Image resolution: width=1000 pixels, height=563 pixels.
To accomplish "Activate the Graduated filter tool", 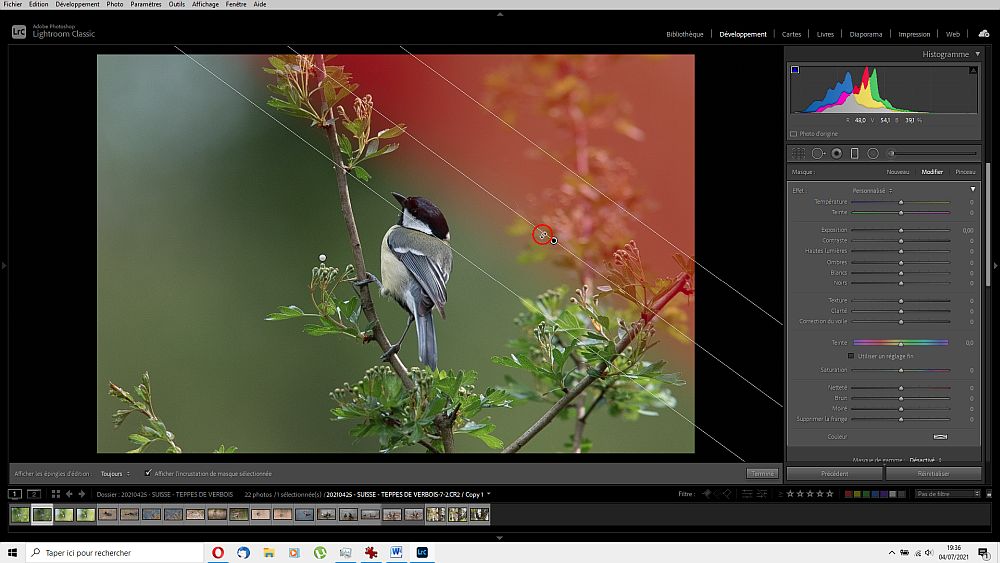I will click(x=854, y=153).
